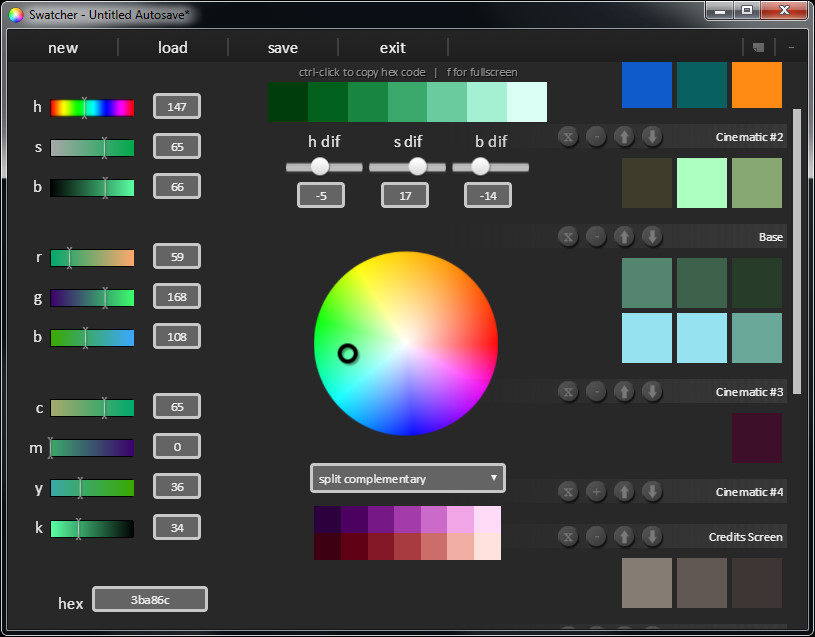Click the exit button
The image size is (815, 637).
coord(392,47)
